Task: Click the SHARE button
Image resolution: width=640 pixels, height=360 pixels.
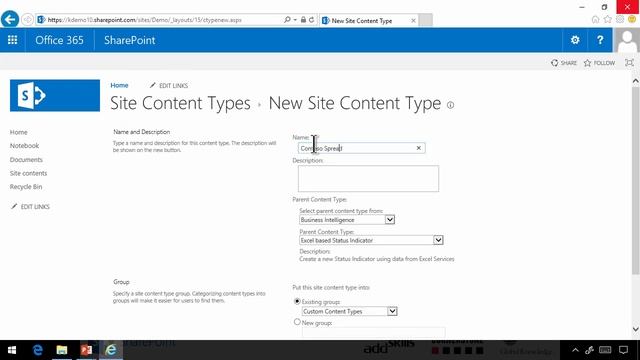Action: click(564, 63)
